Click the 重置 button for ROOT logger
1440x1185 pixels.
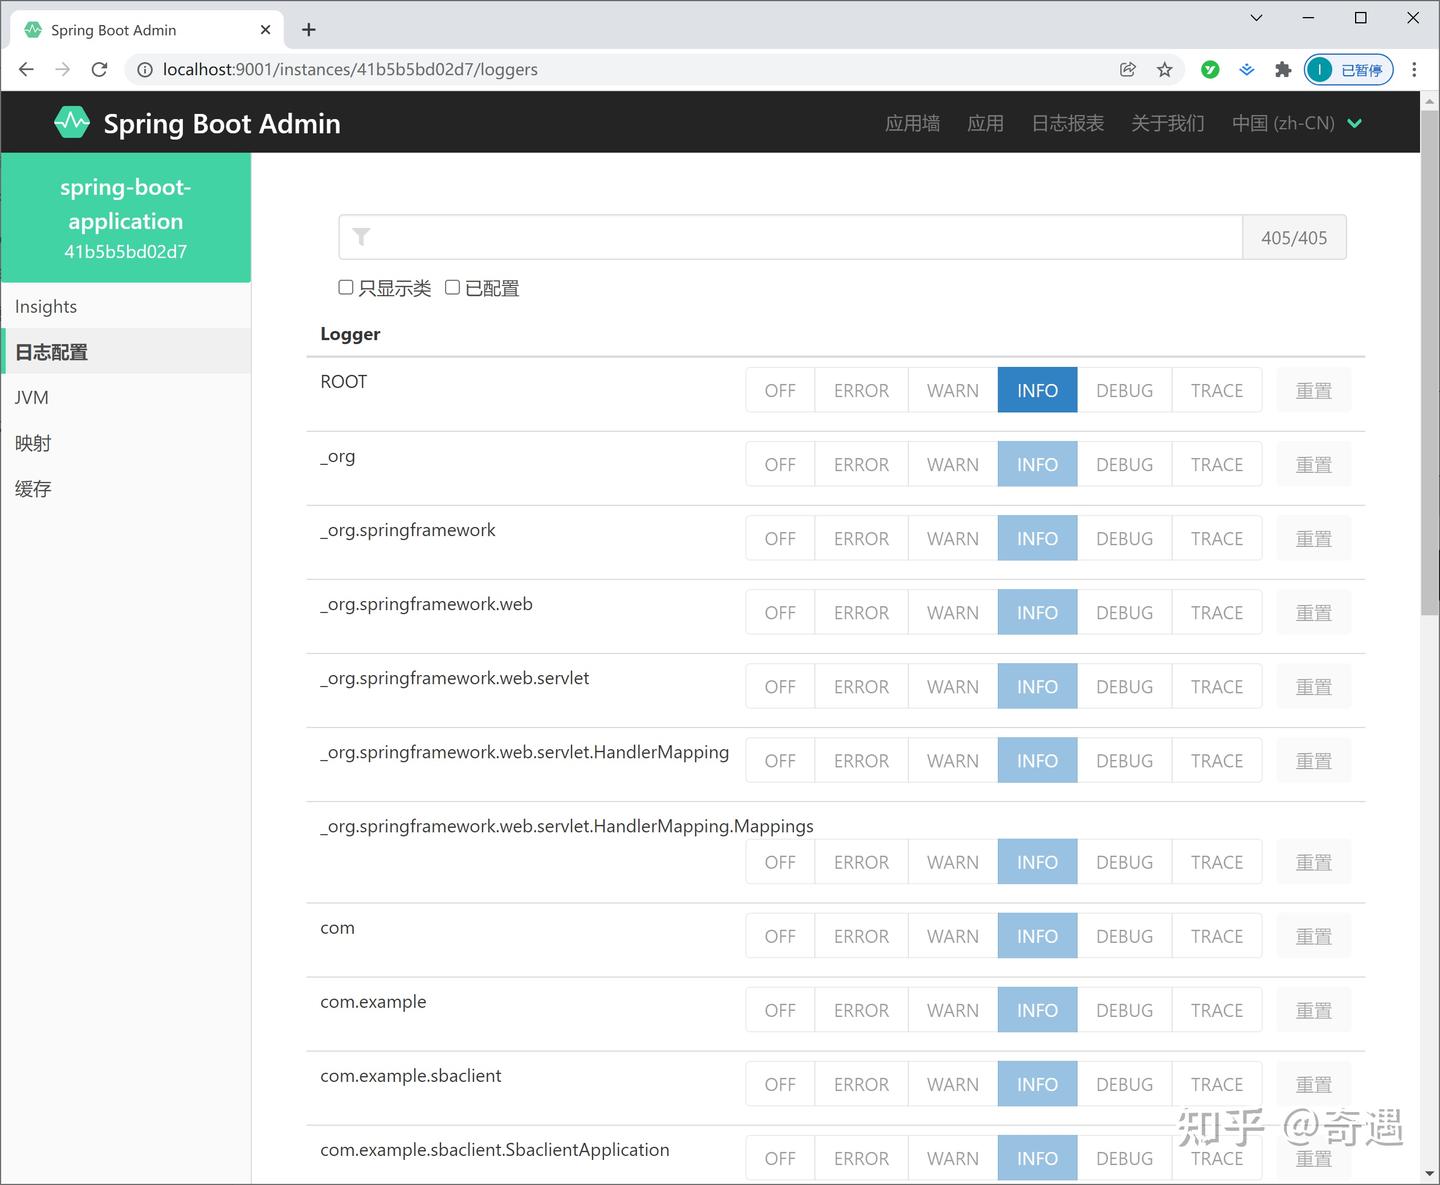(1313, 390)
